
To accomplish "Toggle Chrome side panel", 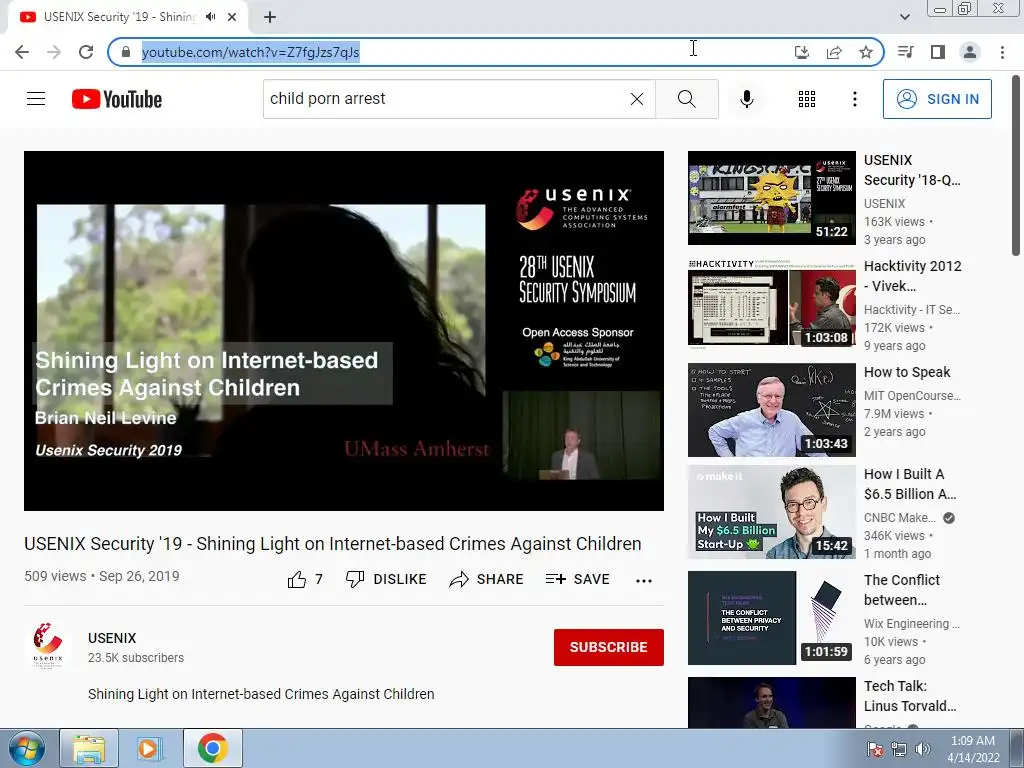I will click(938, 52).
